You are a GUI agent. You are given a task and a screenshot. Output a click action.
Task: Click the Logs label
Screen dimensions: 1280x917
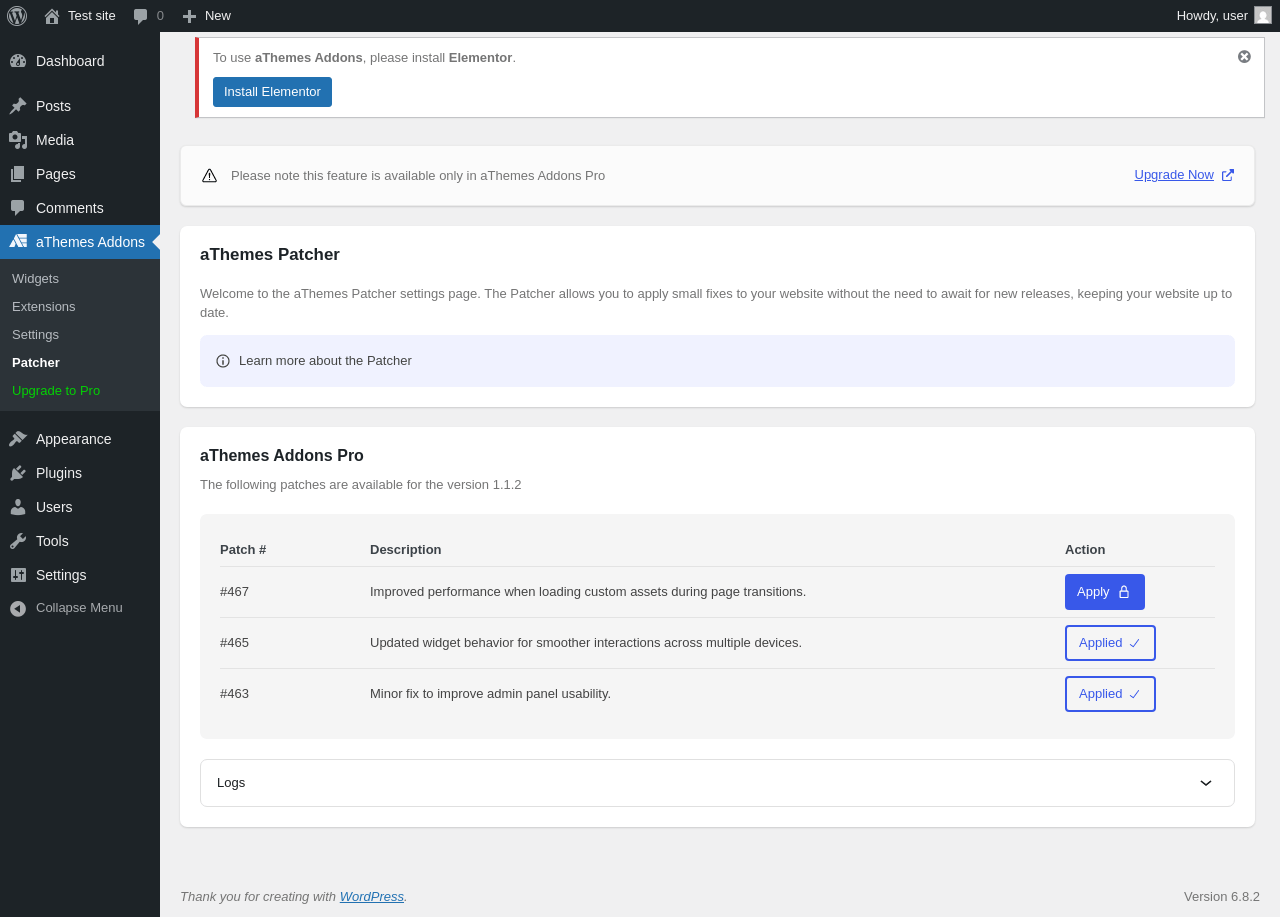tap(231, 783)
